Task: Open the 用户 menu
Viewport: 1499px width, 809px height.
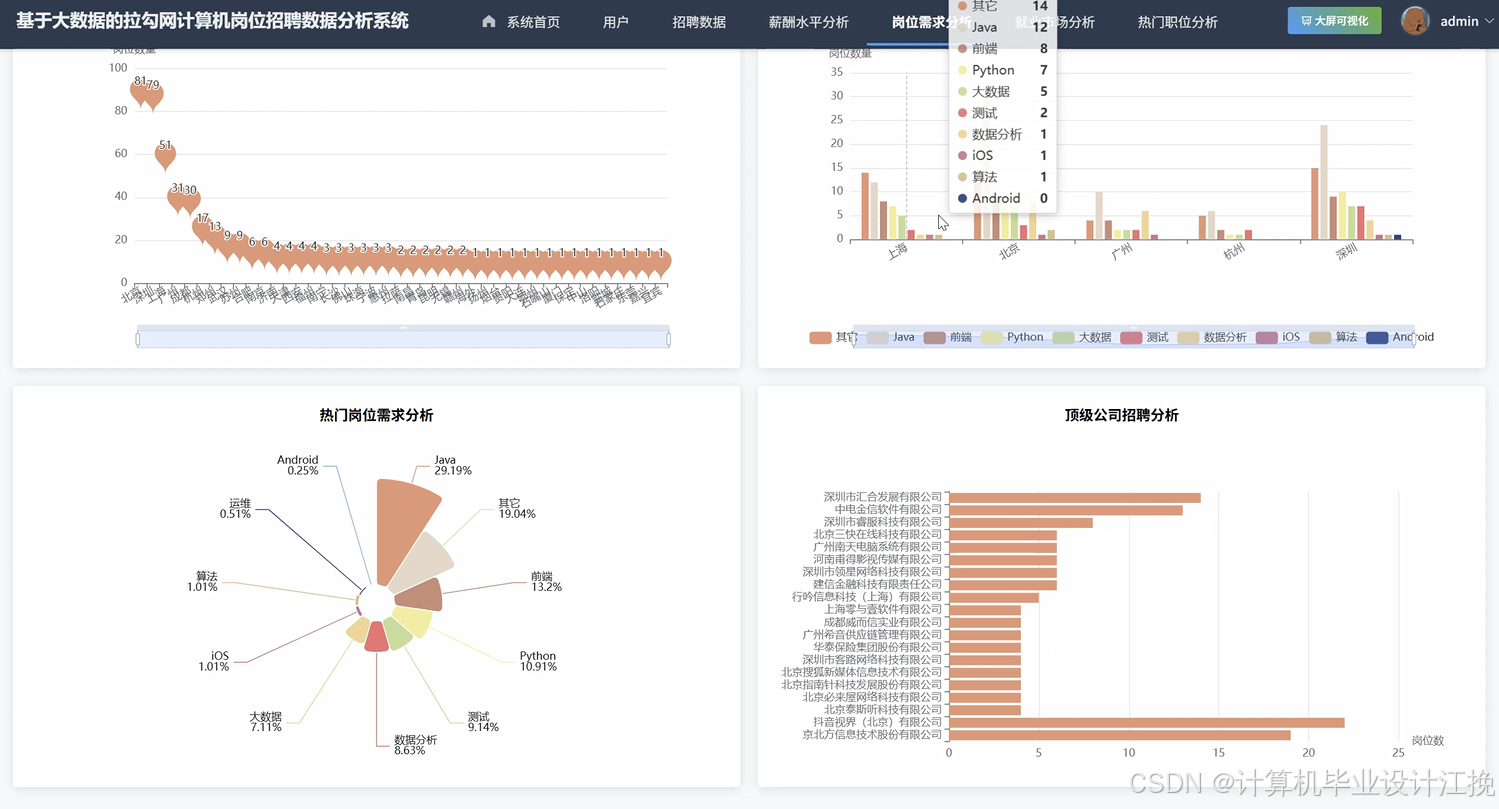Action: click(x=615, y=20)
